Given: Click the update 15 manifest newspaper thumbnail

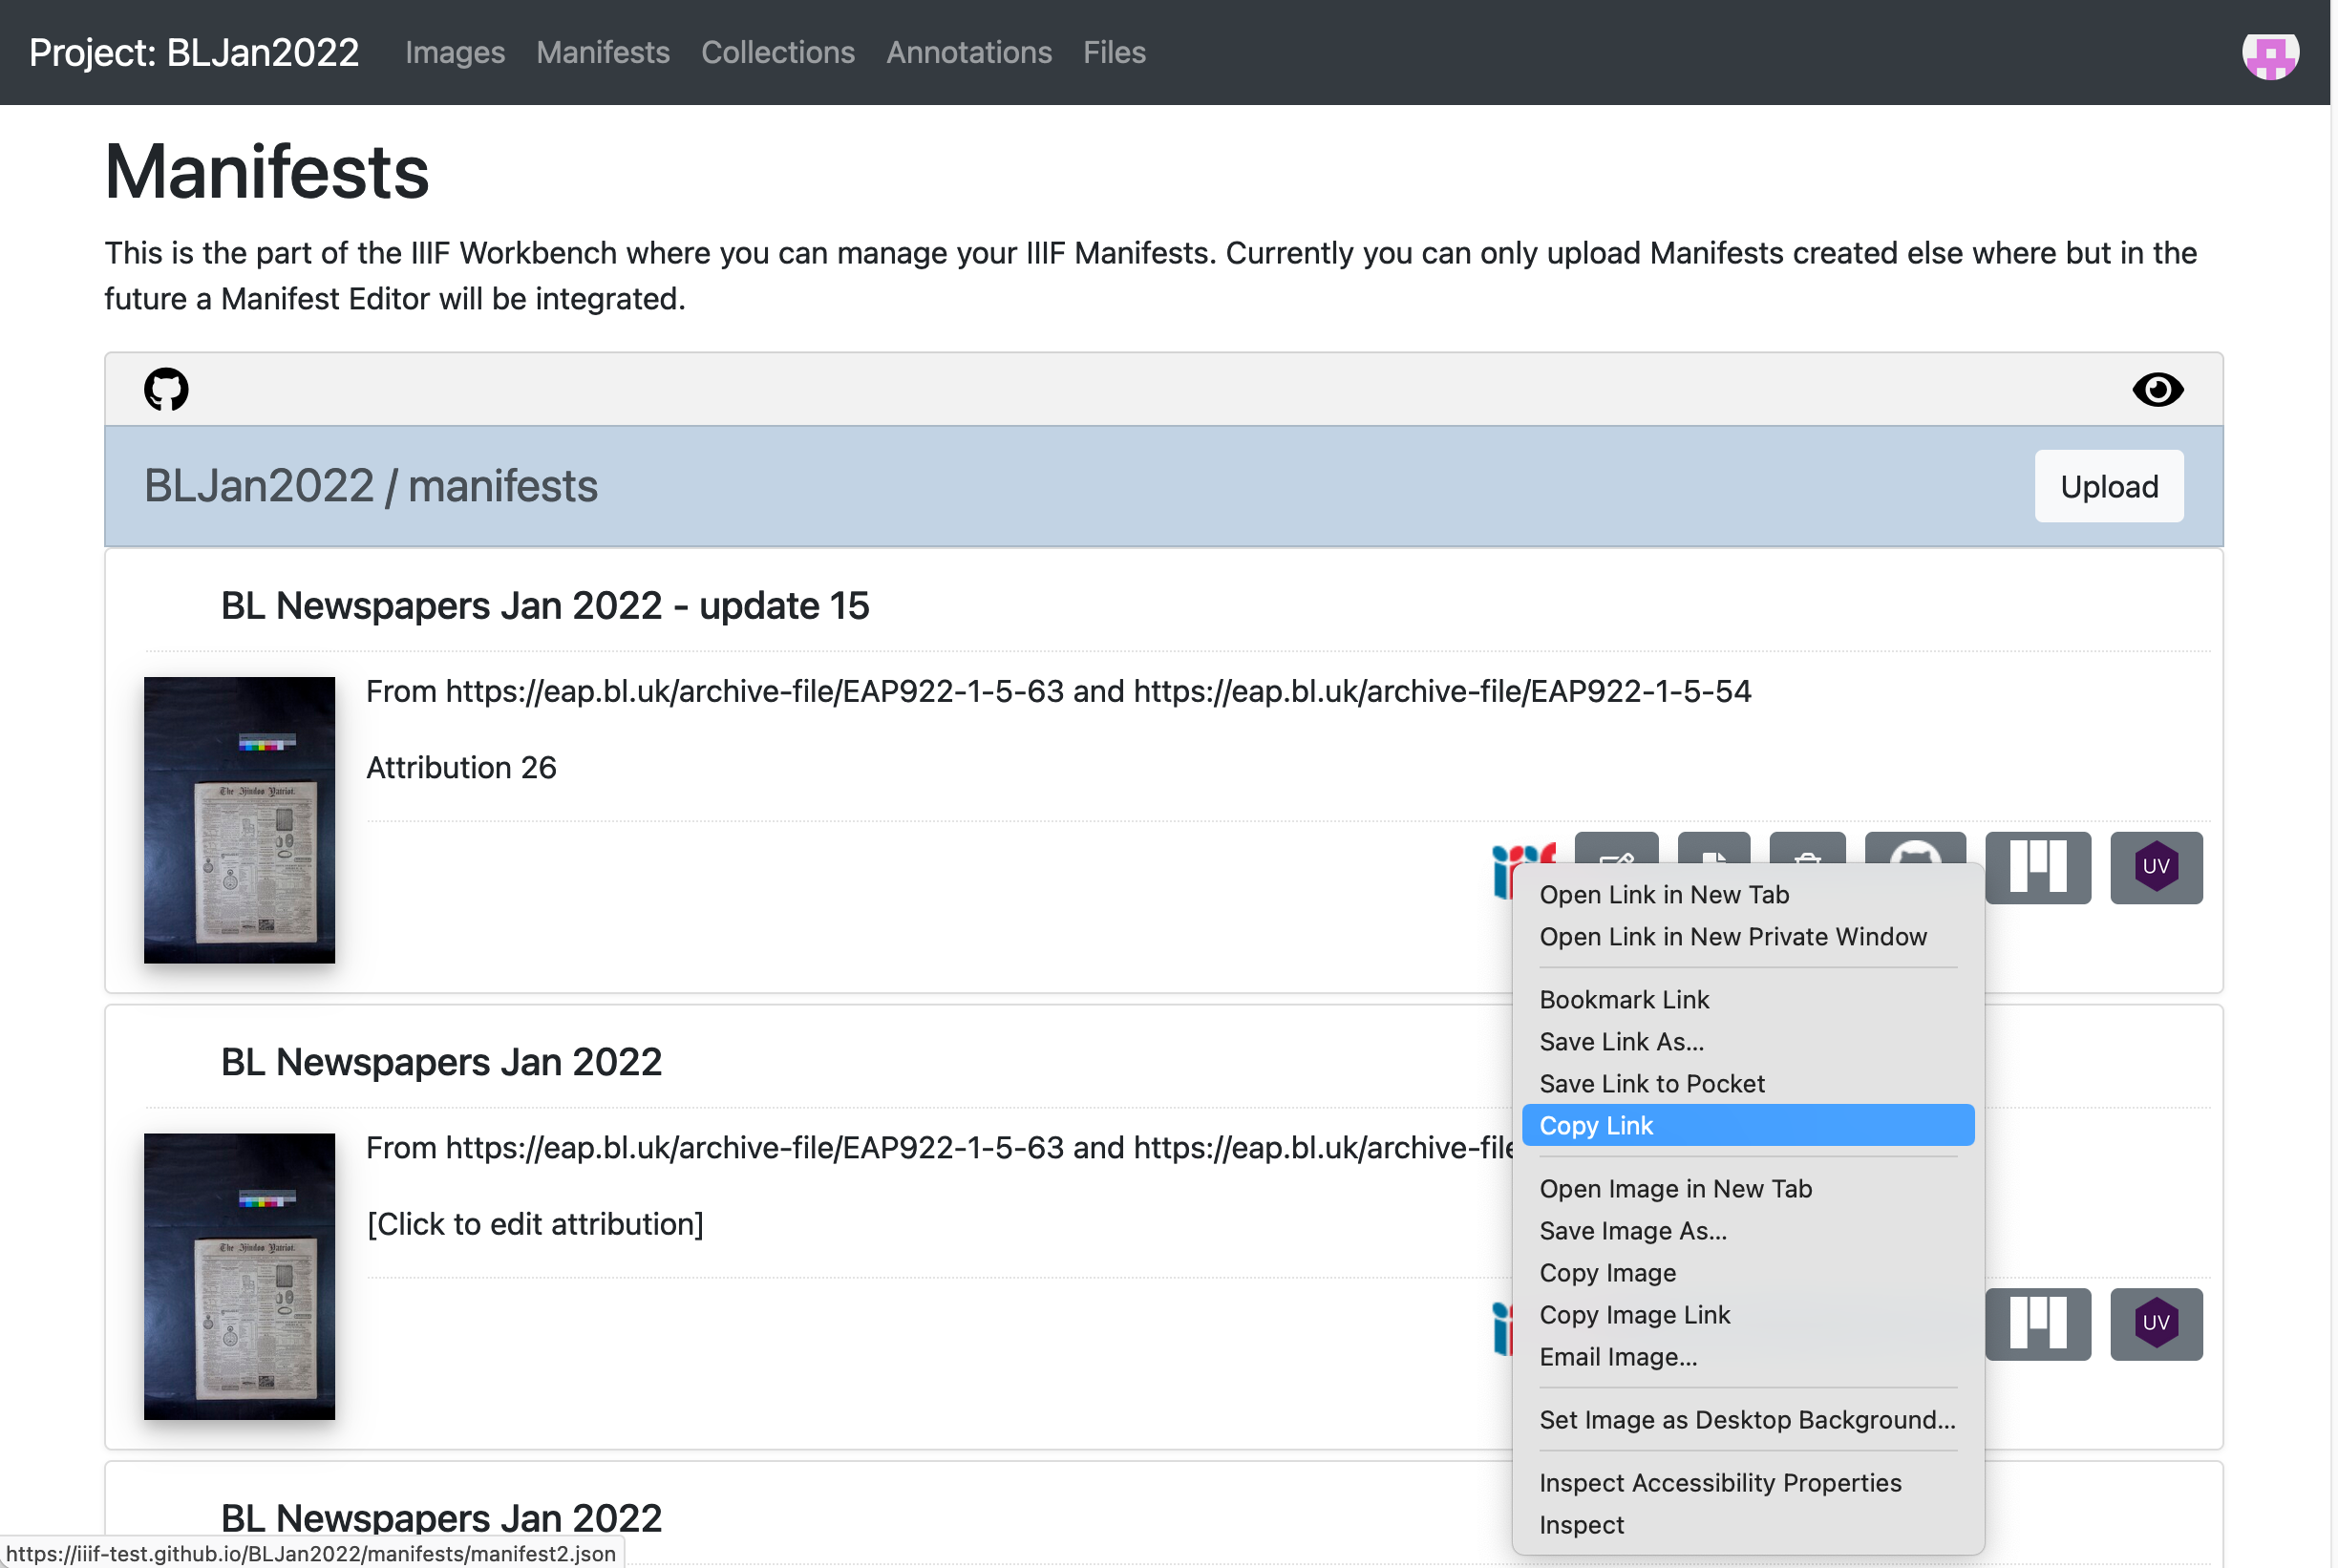Looking at the screenshot, I should point(239,820).
